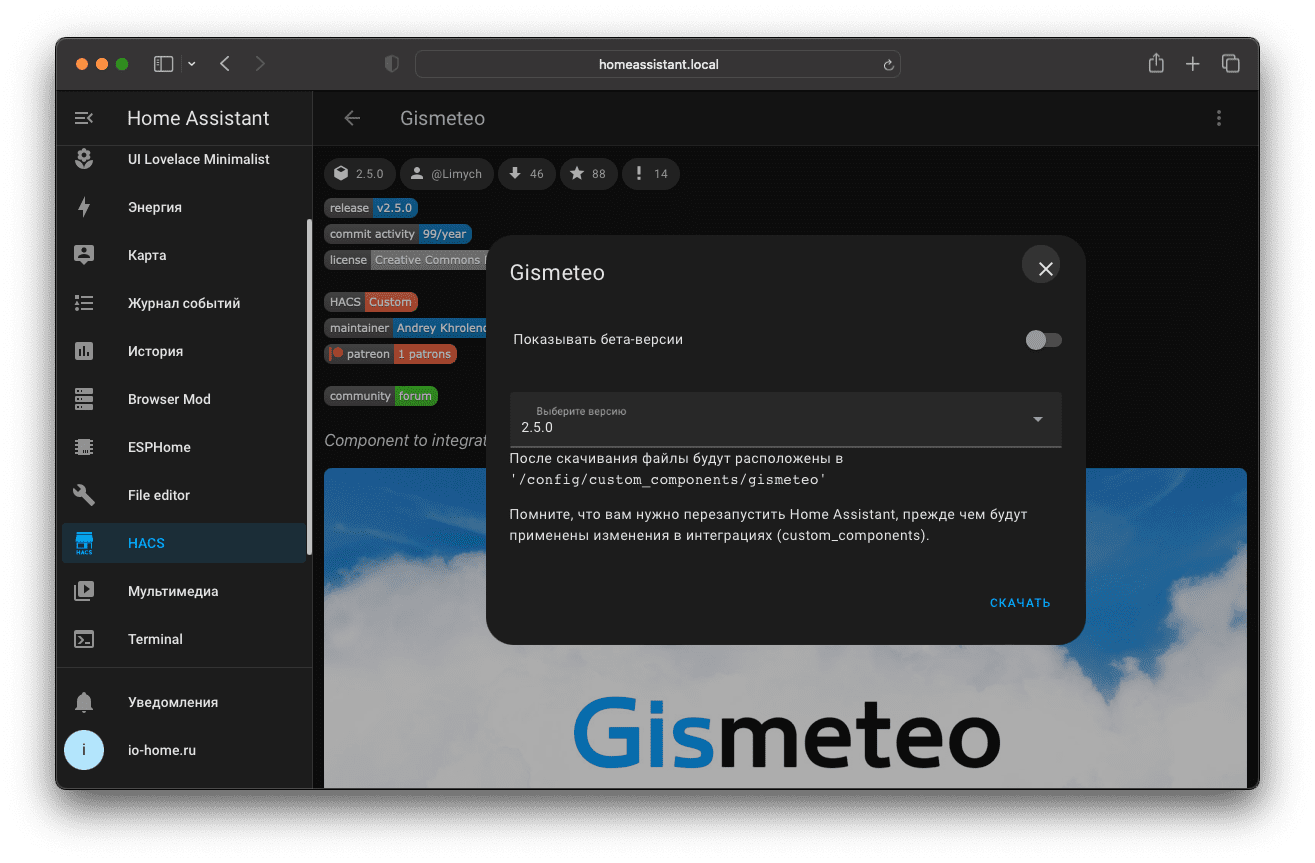Open the File editor wrench icon
The image size is (1315, 863).
[x=84, y=495]
